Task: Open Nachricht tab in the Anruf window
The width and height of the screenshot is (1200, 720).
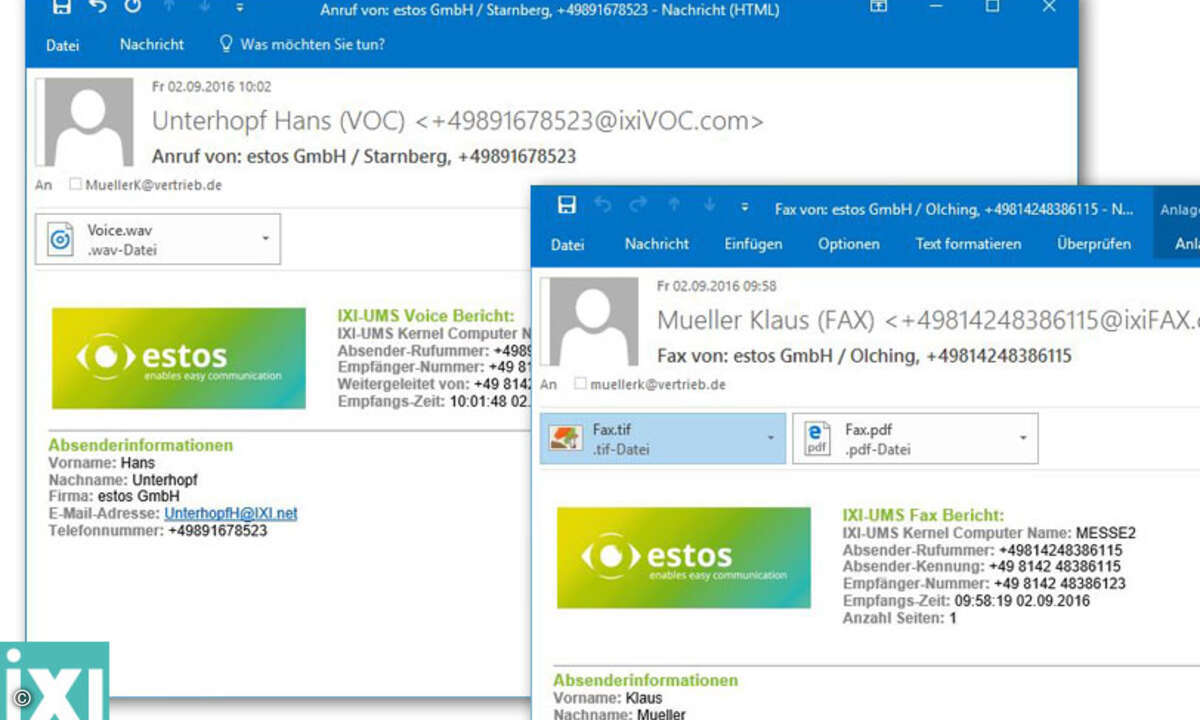Action: (152, 45)
